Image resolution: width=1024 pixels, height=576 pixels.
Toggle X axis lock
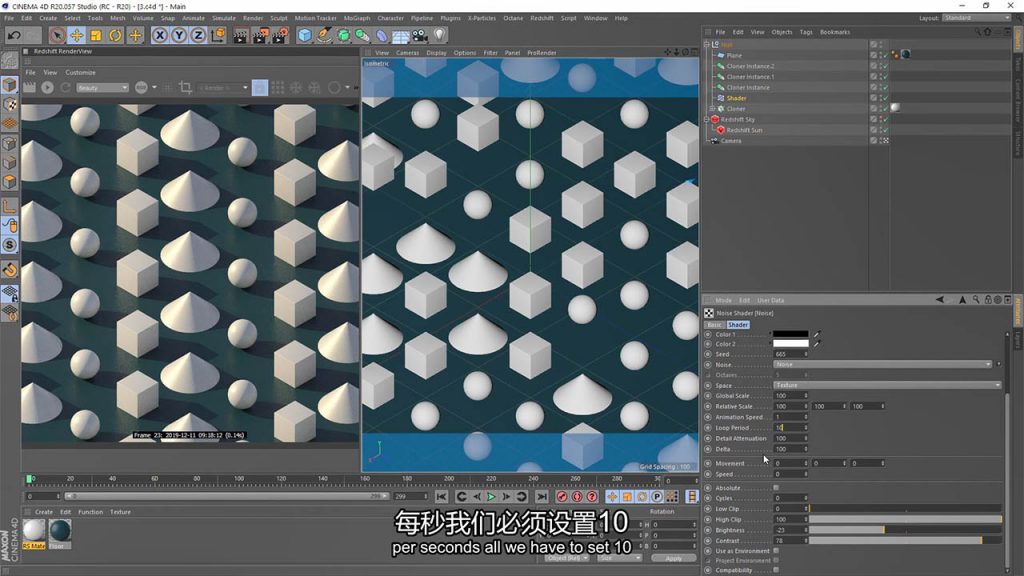click(160, 35)
